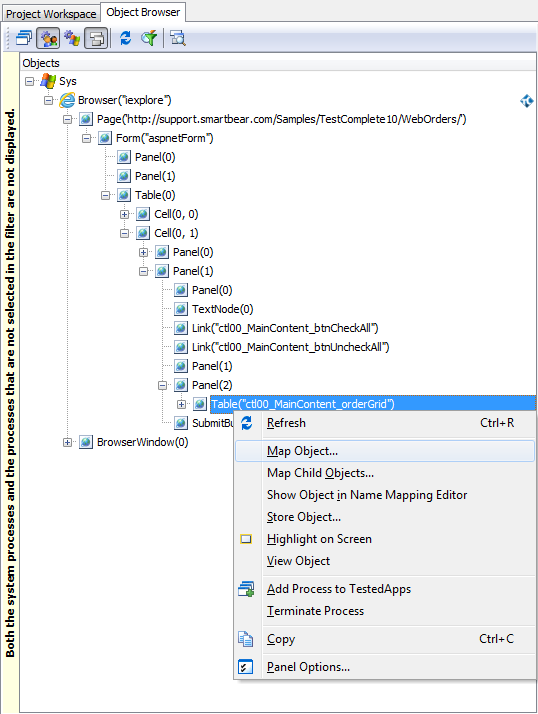This screenshot has height=714, width=538.
Task: Toggle the Show Invisible Objects toolbar button
Action: tap(96, 38)
